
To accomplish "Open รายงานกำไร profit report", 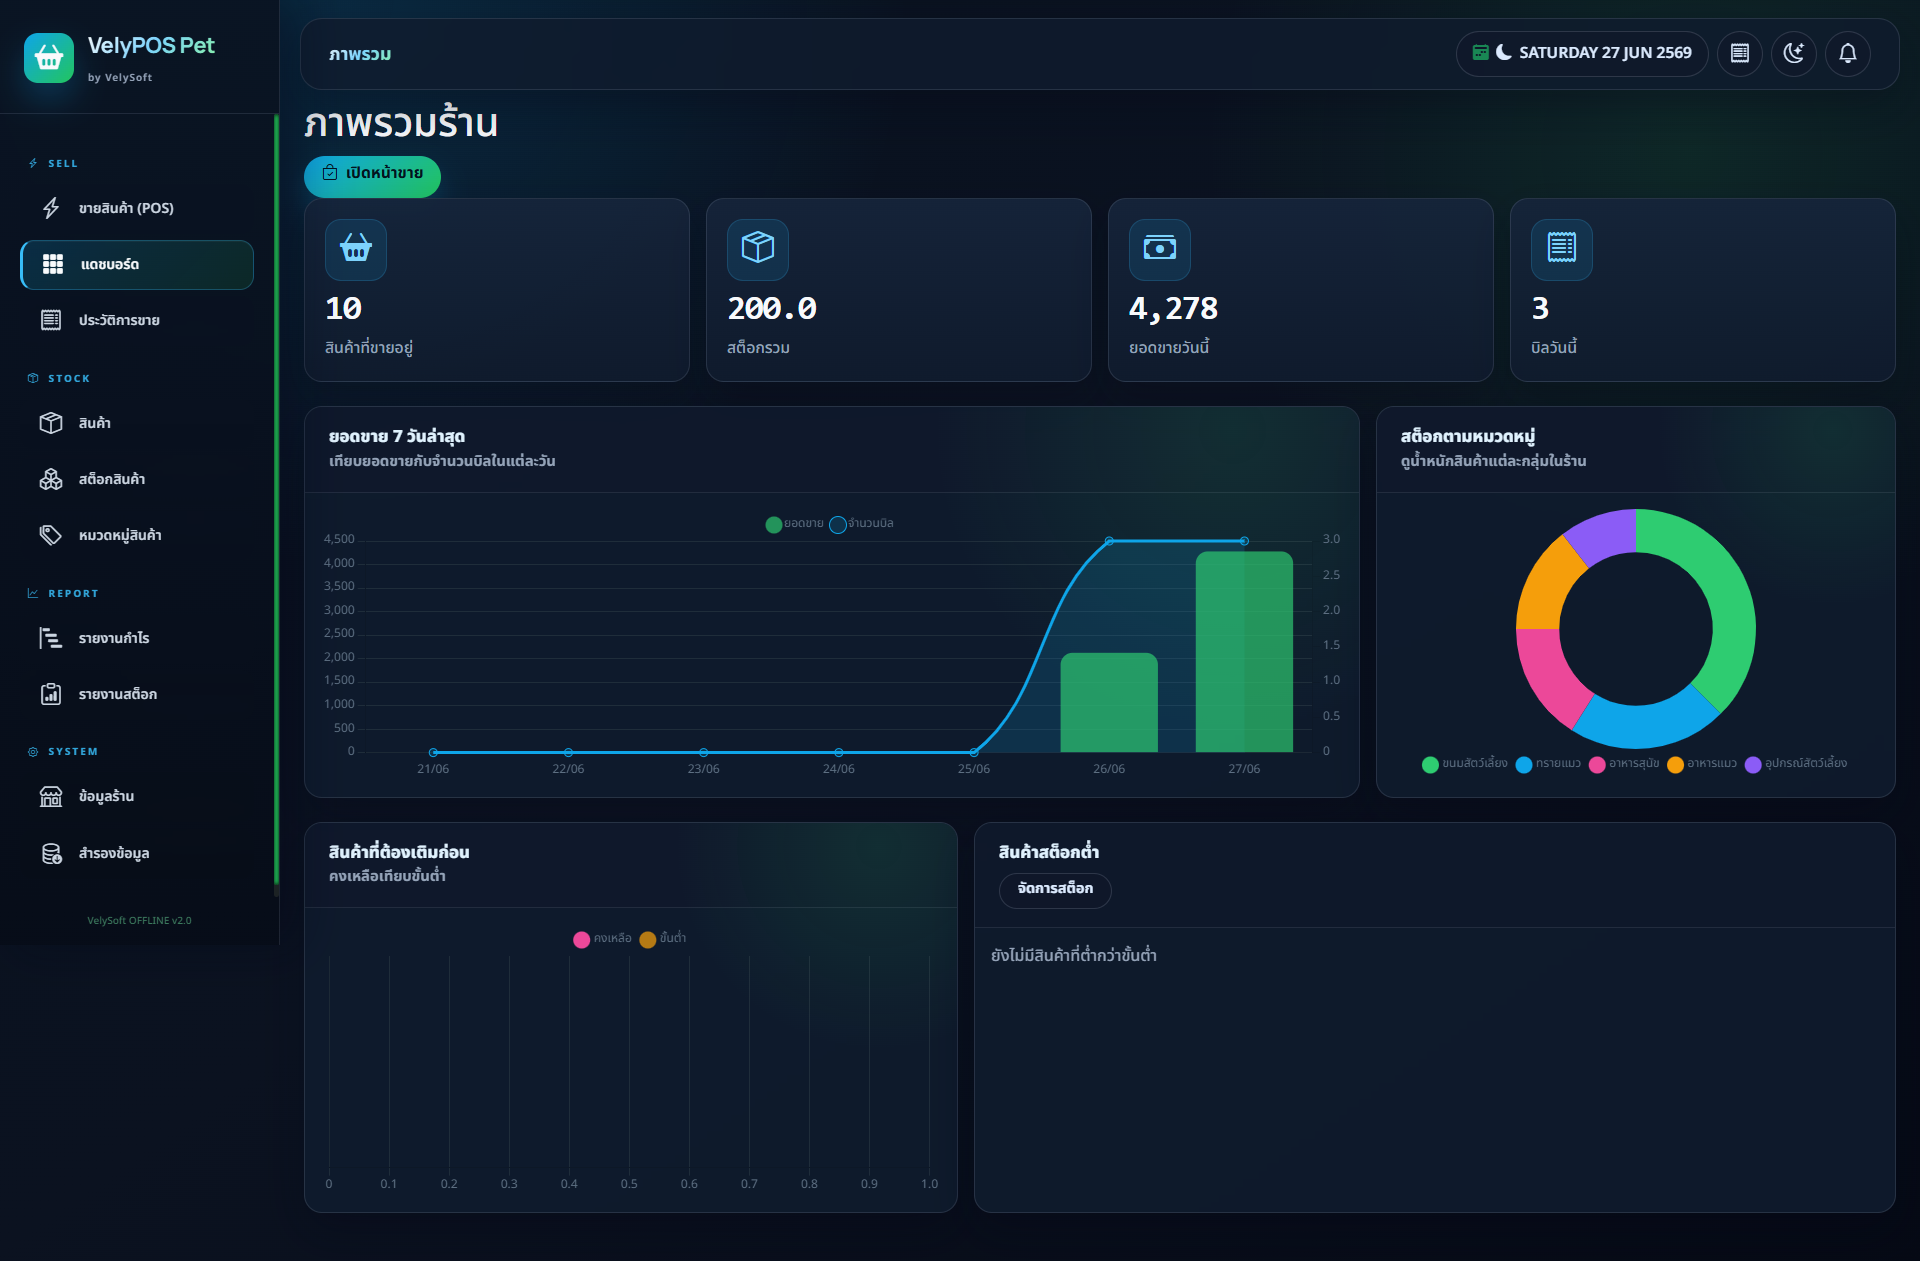I will [x=137, y=639].
